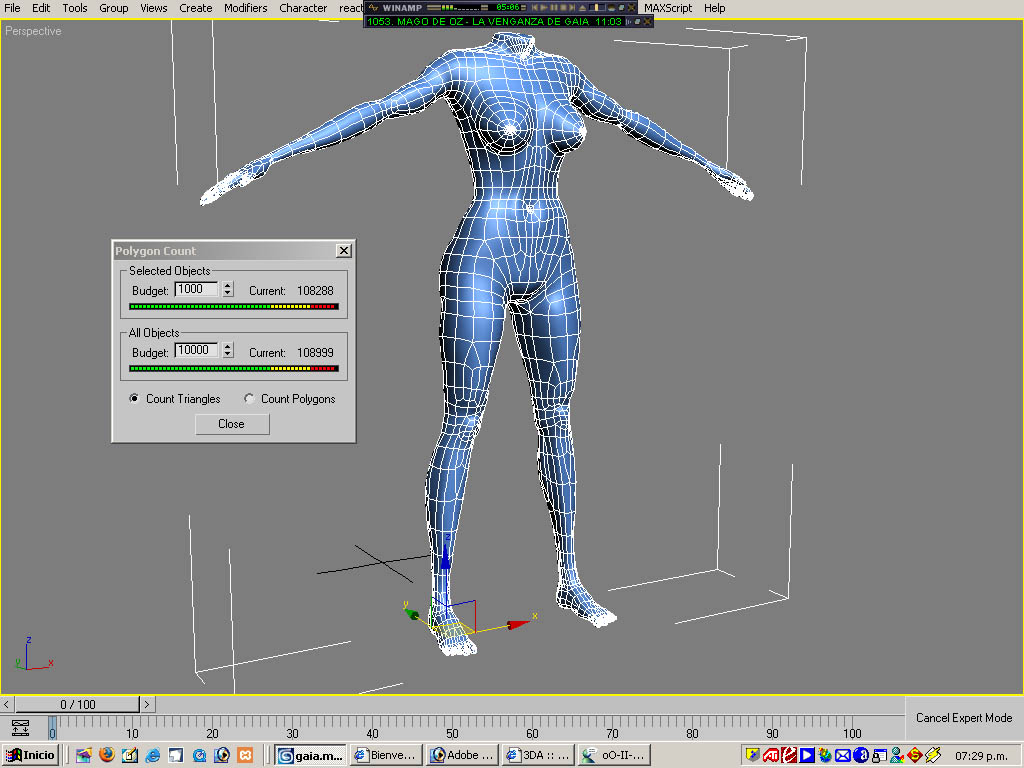1024x768 pixels.
Task: Click the notepad quick launch icon
Action: pos(130,755)
